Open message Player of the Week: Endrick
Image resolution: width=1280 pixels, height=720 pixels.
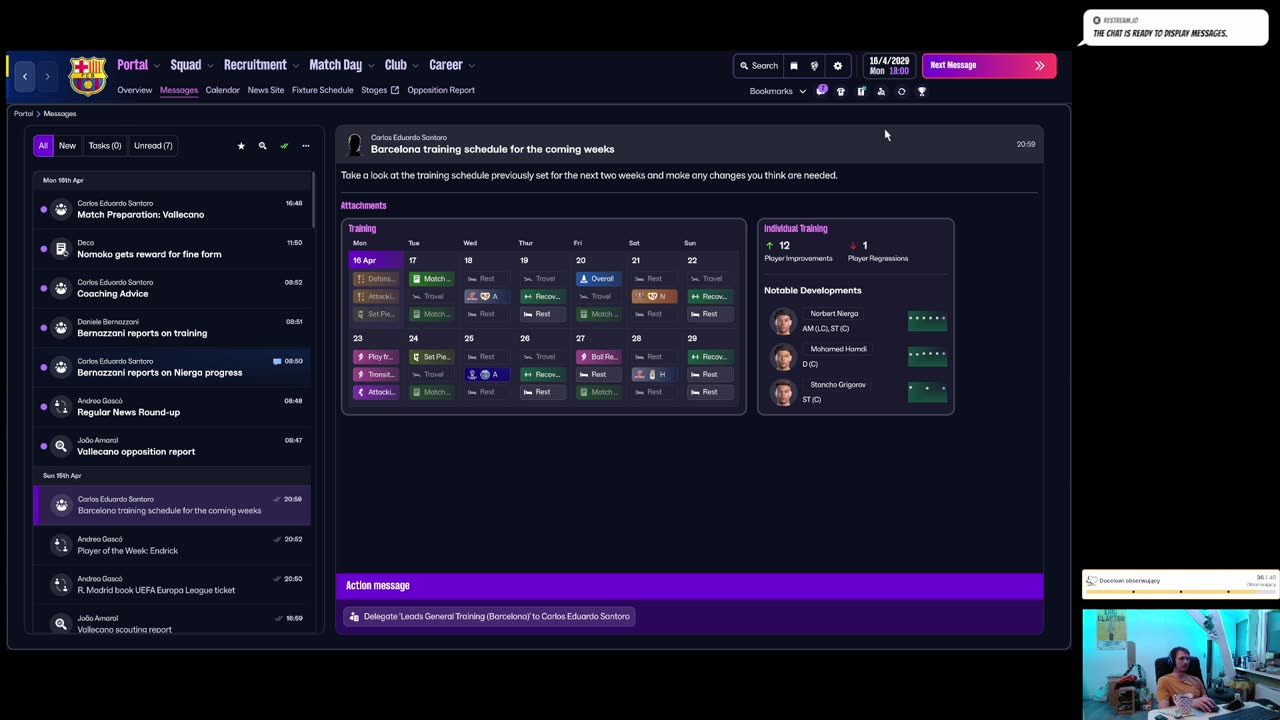coord(172,545)
